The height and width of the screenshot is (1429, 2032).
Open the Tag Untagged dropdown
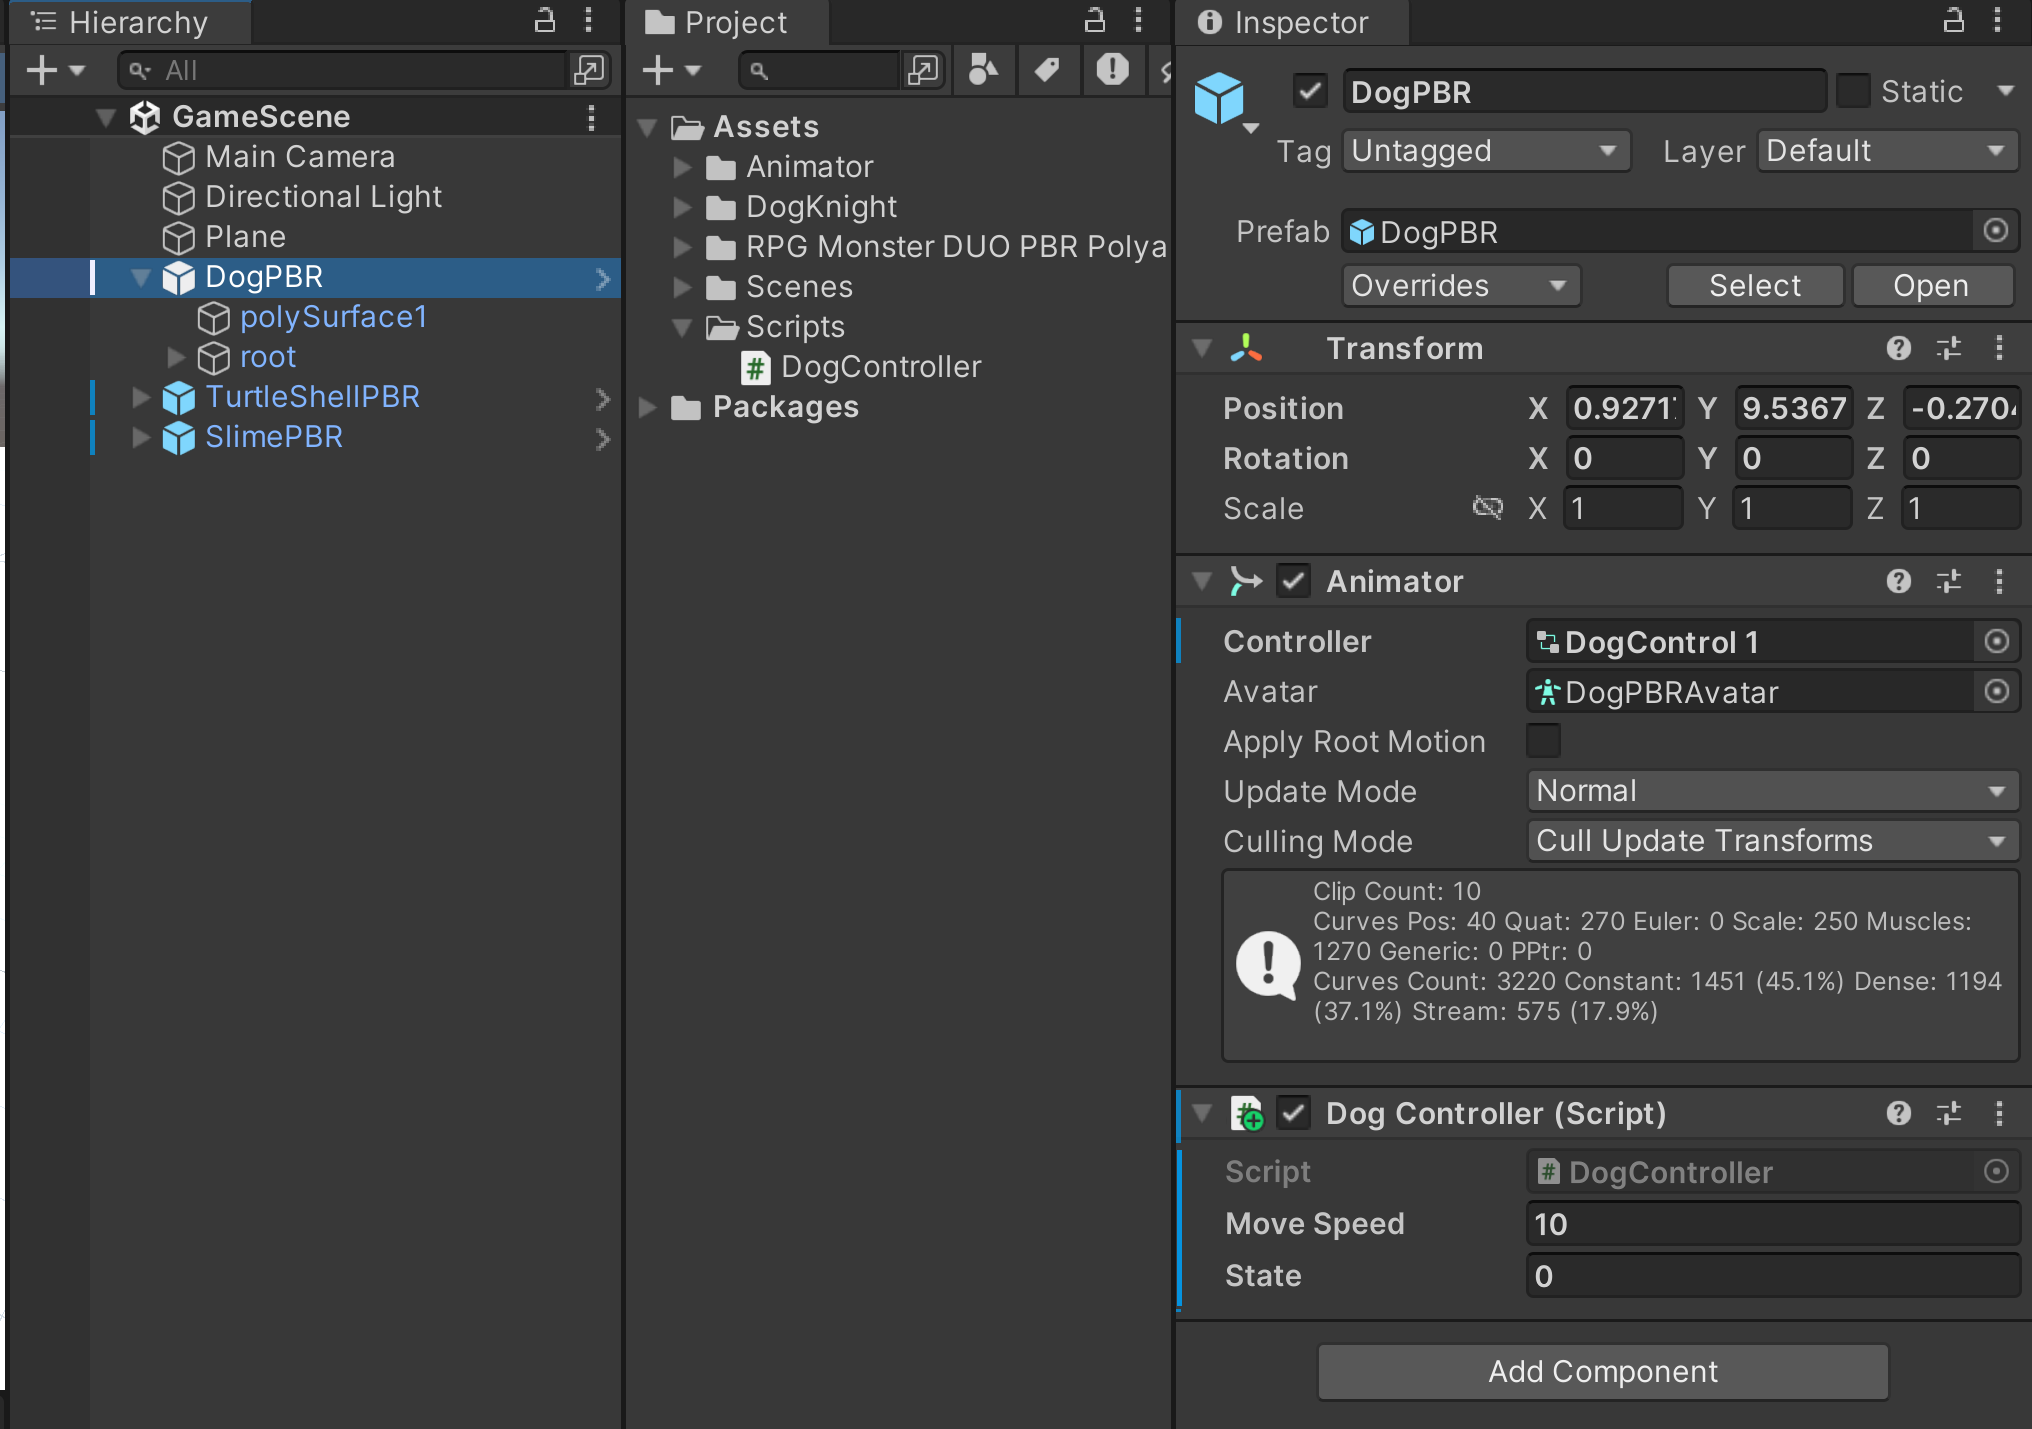click(x=1485, y=151)
